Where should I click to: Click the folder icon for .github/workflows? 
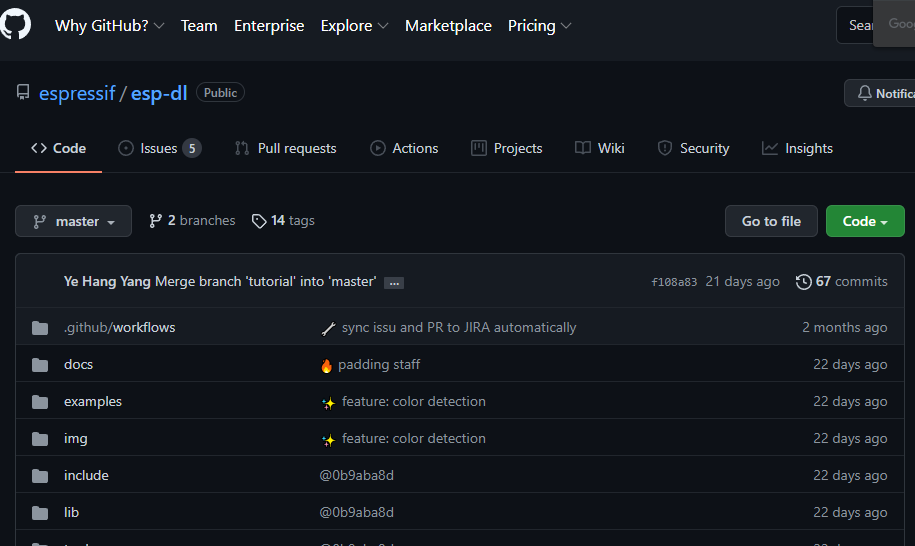coord(40,328)
